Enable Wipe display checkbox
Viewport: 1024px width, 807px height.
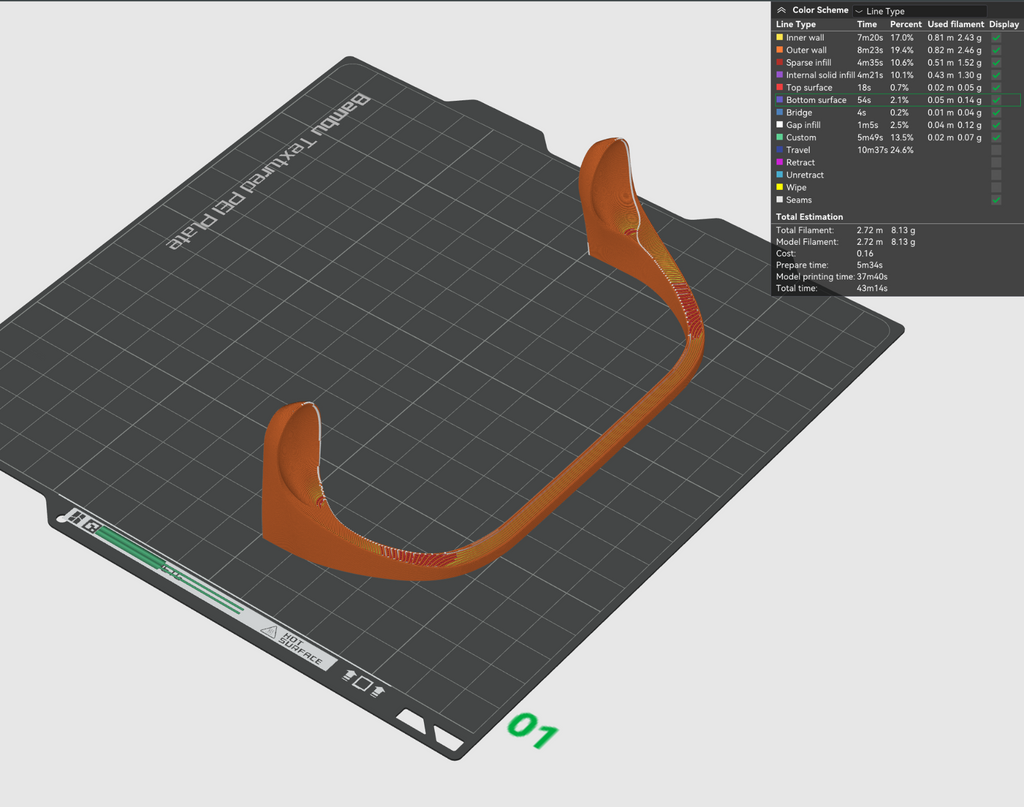click(x=996, y=187)
